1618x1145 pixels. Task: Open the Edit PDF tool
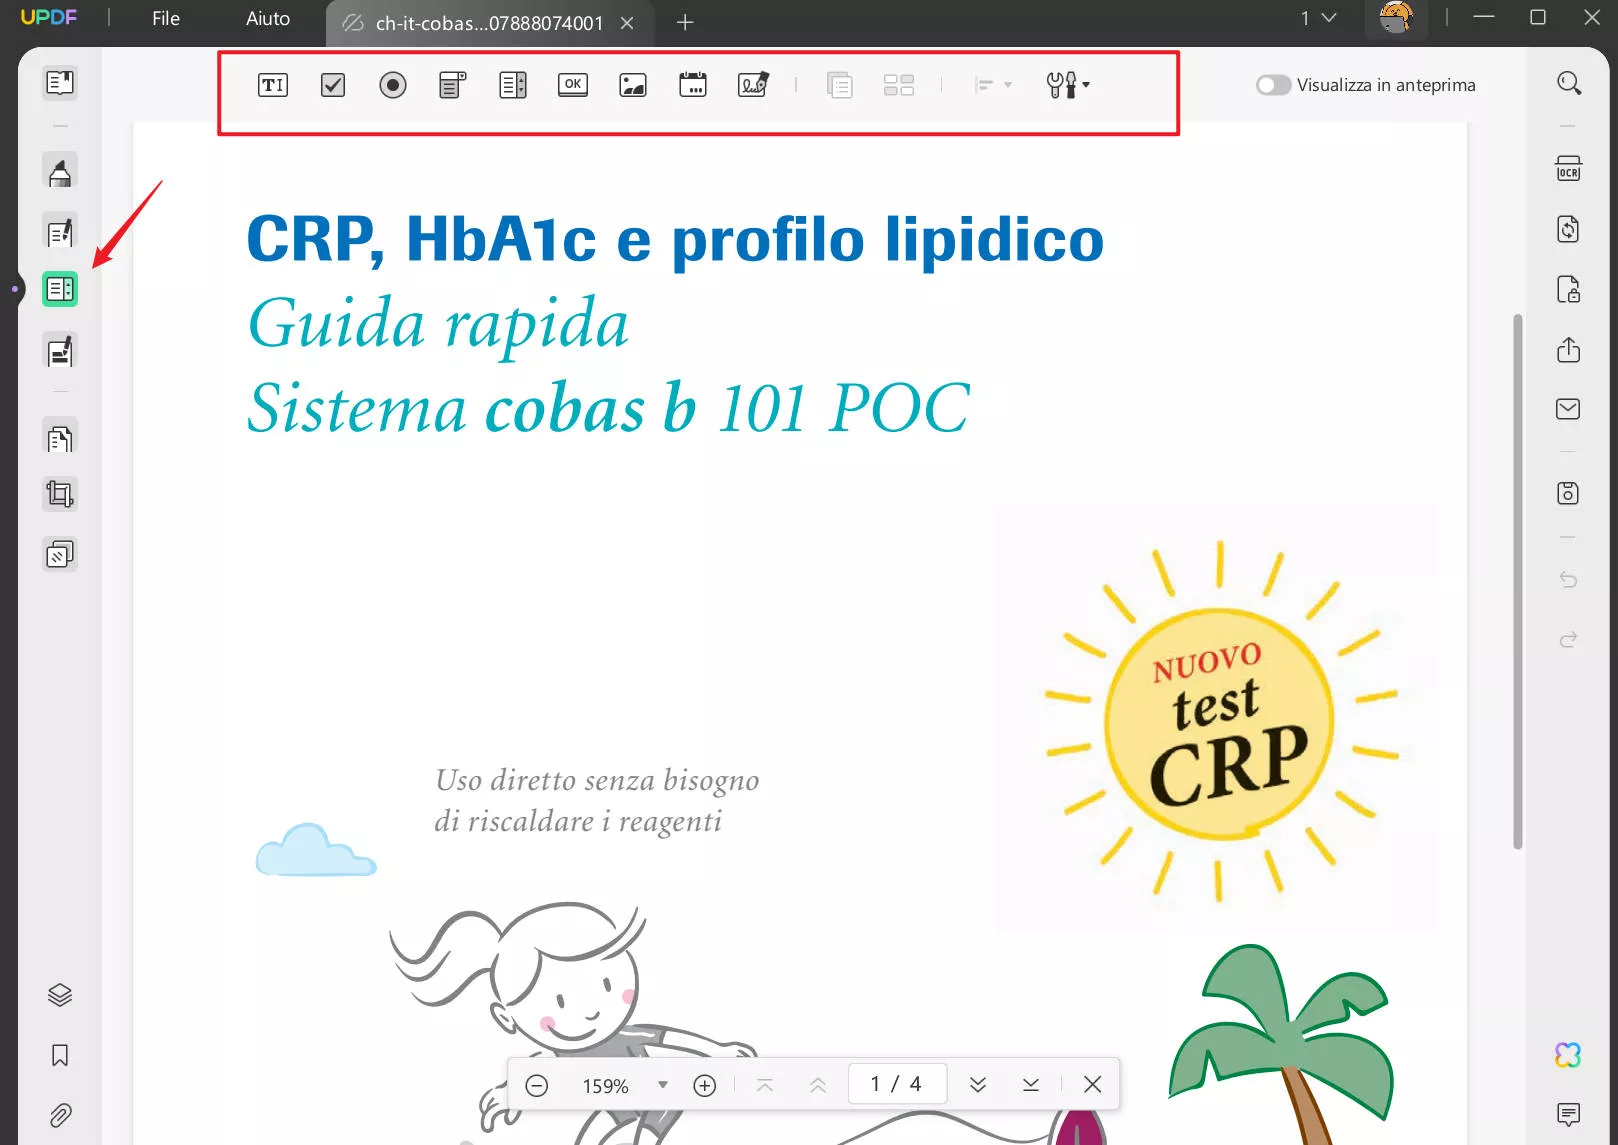coord(60,232)
